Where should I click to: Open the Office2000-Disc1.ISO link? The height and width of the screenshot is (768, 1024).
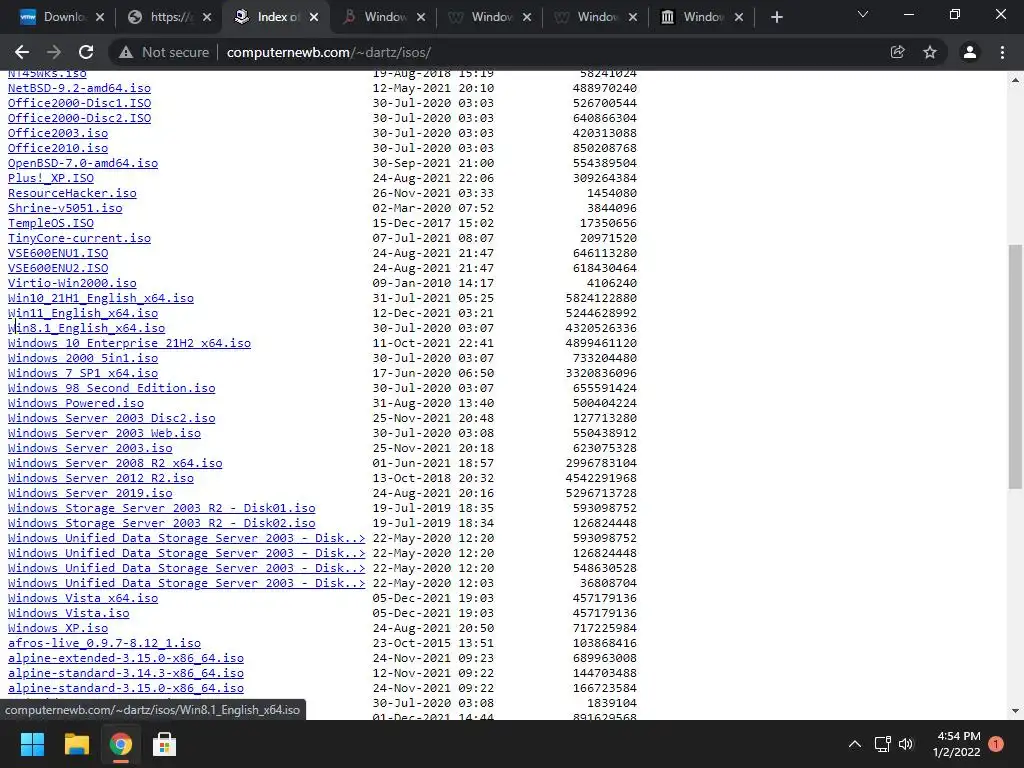[79, 103]
